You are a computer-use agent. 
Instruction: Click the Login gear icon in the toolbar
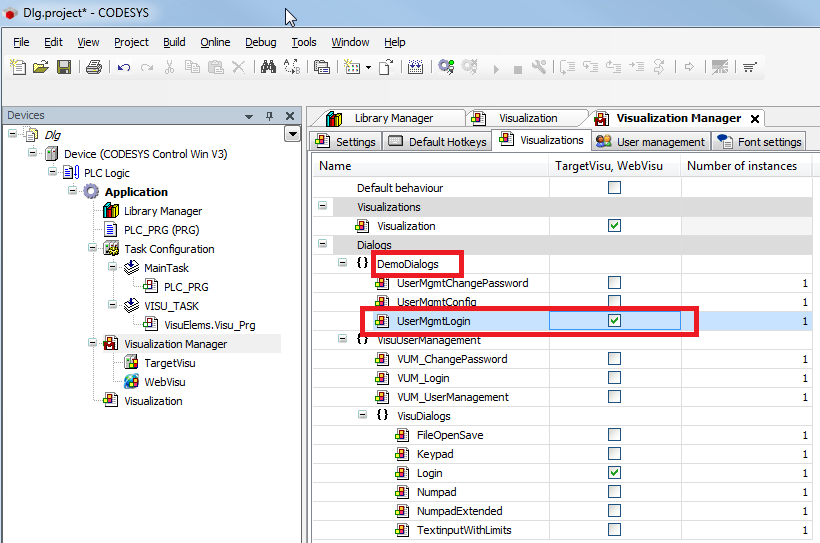[446, 67]
